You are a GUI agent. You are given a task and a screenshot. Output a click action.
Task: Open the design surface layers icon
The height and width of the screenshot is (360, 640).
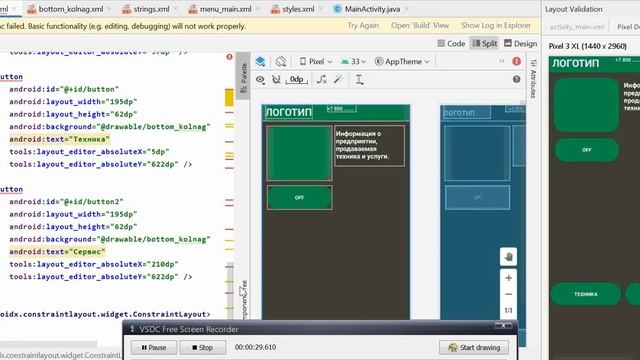tap(260, 62)
